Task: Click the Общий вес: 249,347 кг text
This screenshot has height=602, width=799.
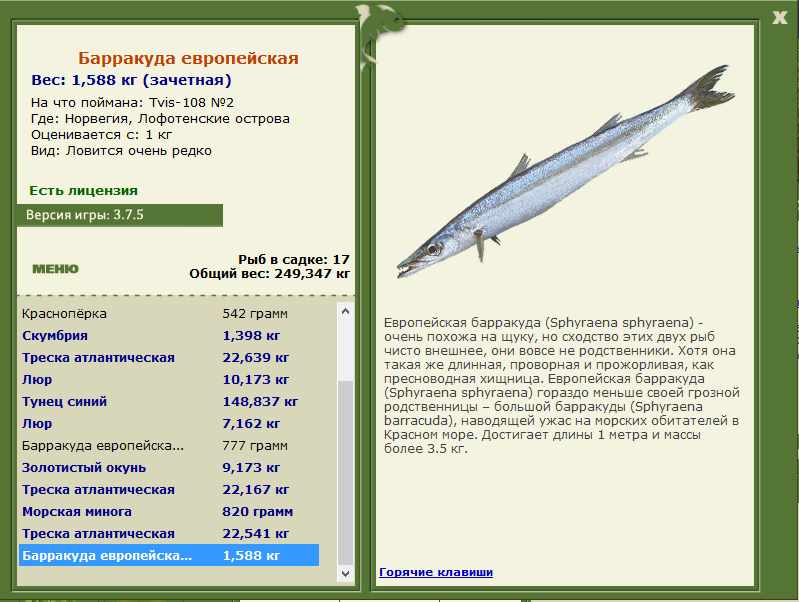Action: 270,274
